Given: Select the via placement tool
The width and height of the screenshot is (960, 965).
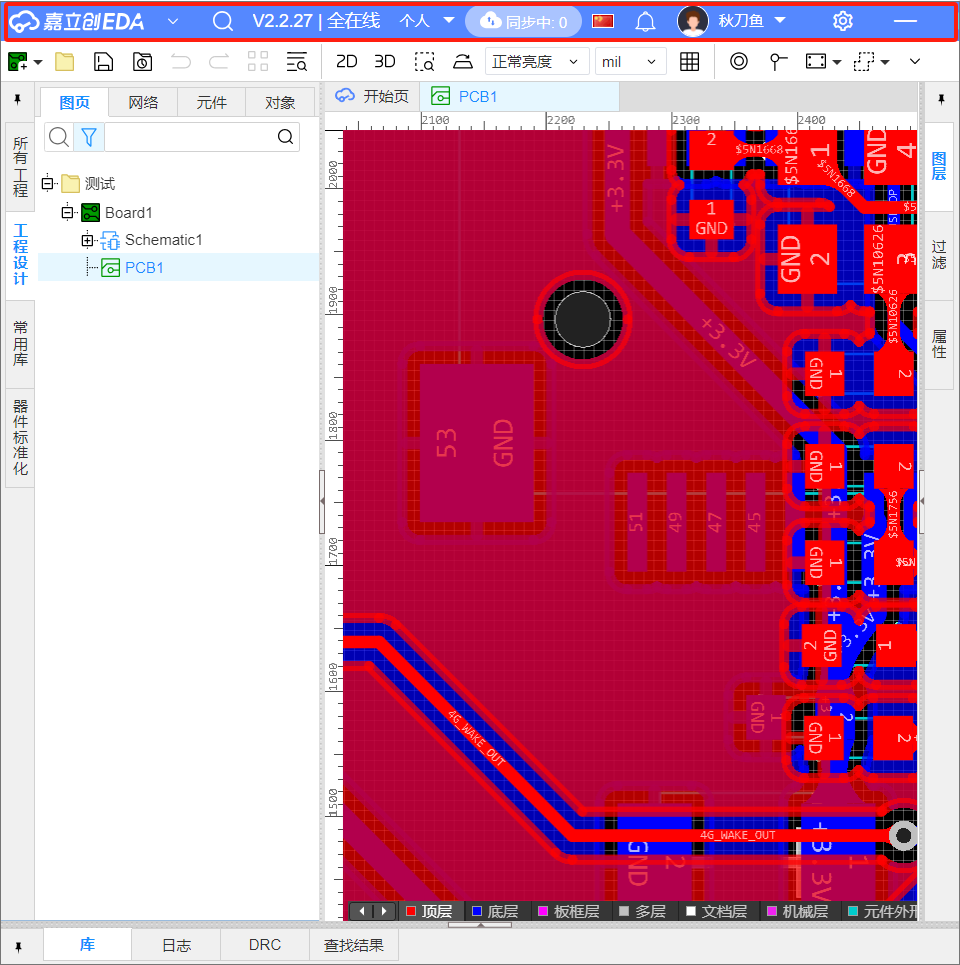Looking at the screenshot, I should click(x=739, y=62).
